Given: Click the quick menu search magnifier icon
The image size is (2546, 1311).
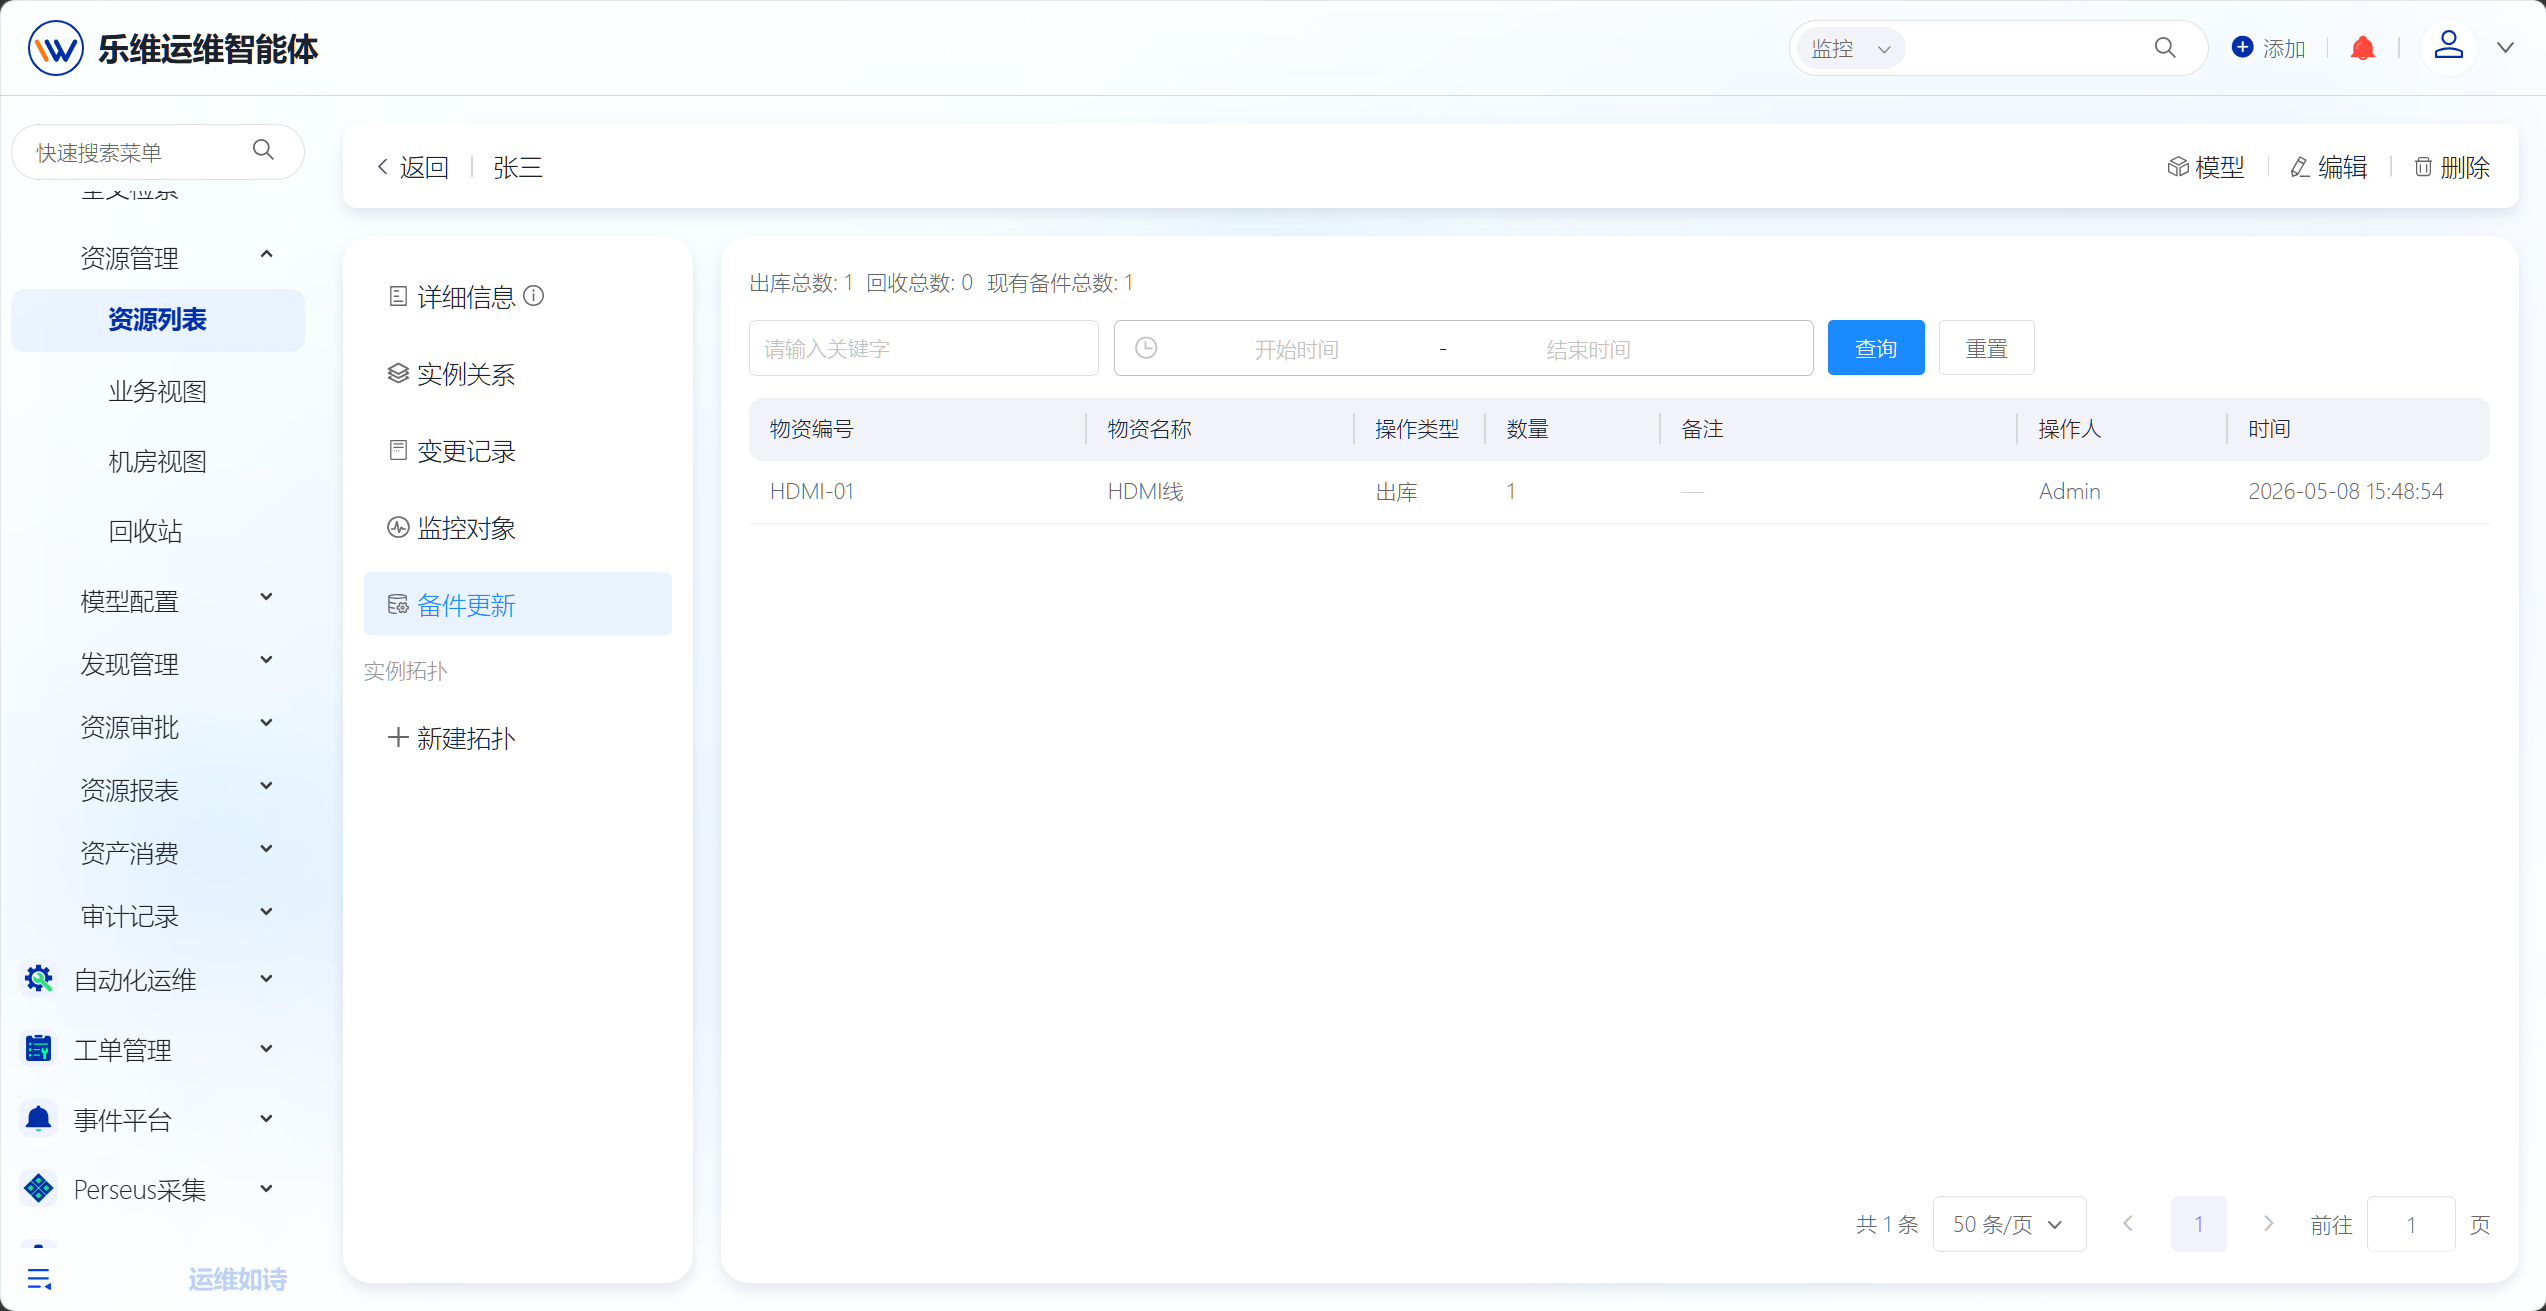Looking at the screenshot, I should click(x=263, y=150).
